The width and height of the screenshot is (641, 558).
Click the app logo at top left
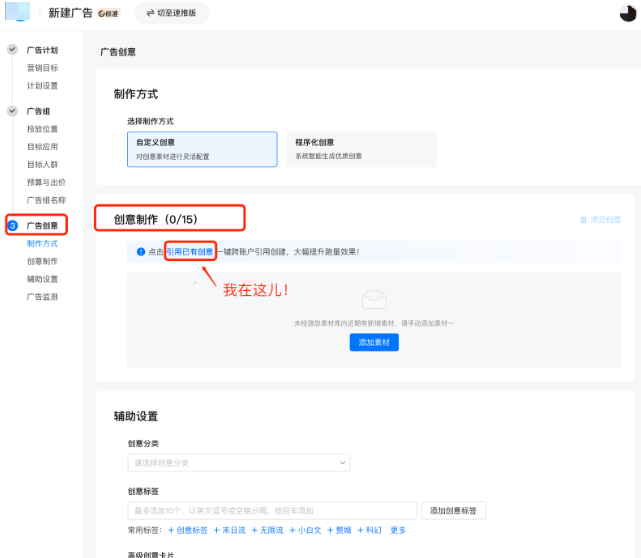pos(18,11)
